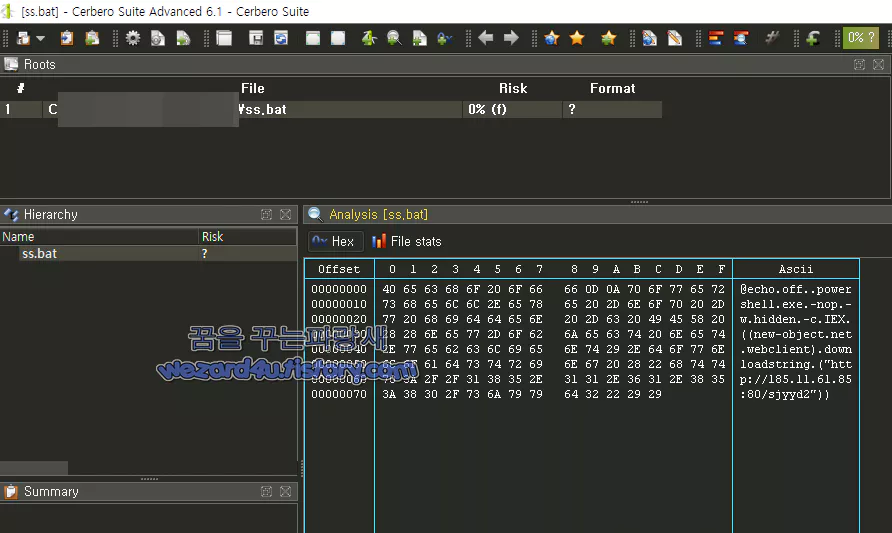Click the document with green plus icon

(419, 38)
